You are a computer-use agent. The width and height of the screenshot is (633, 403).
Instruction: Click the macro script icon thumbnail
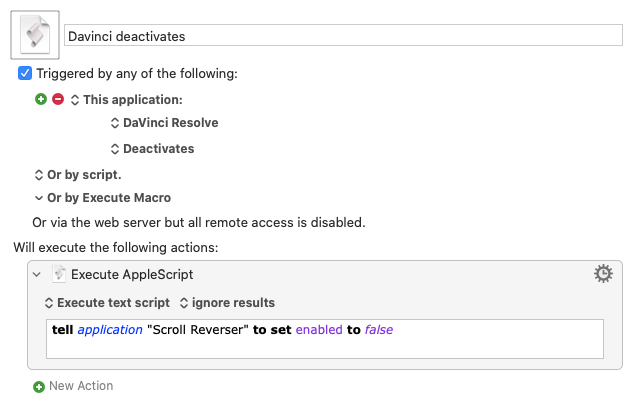[x=35, y=35]
